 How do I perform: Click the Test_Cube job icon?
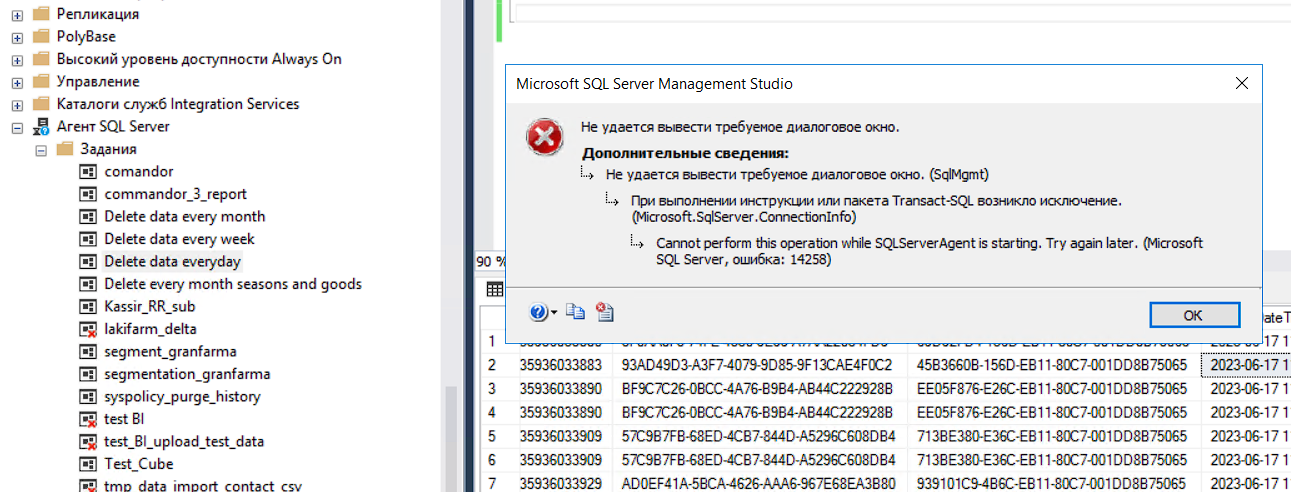(88, 464)
